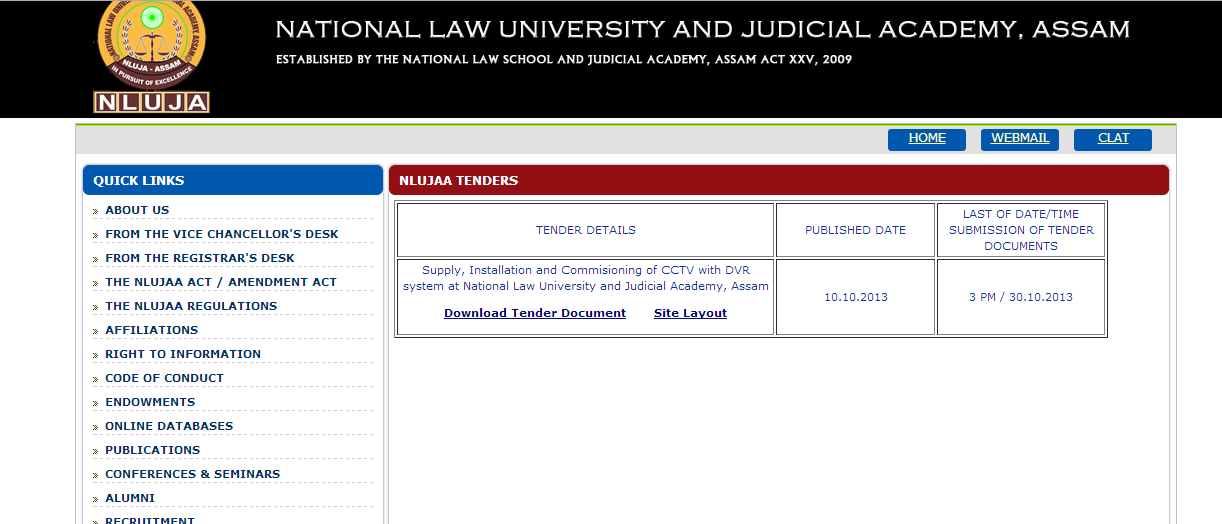This screenshot has width=1222, height=524.
Task: Open the Alumni page
Action: [130, 498]
